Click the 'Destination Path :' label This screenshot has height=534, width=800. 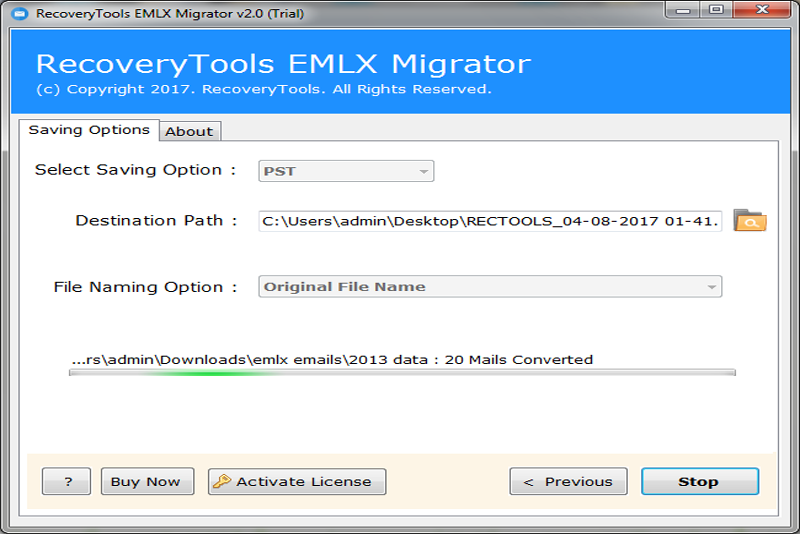156,220
